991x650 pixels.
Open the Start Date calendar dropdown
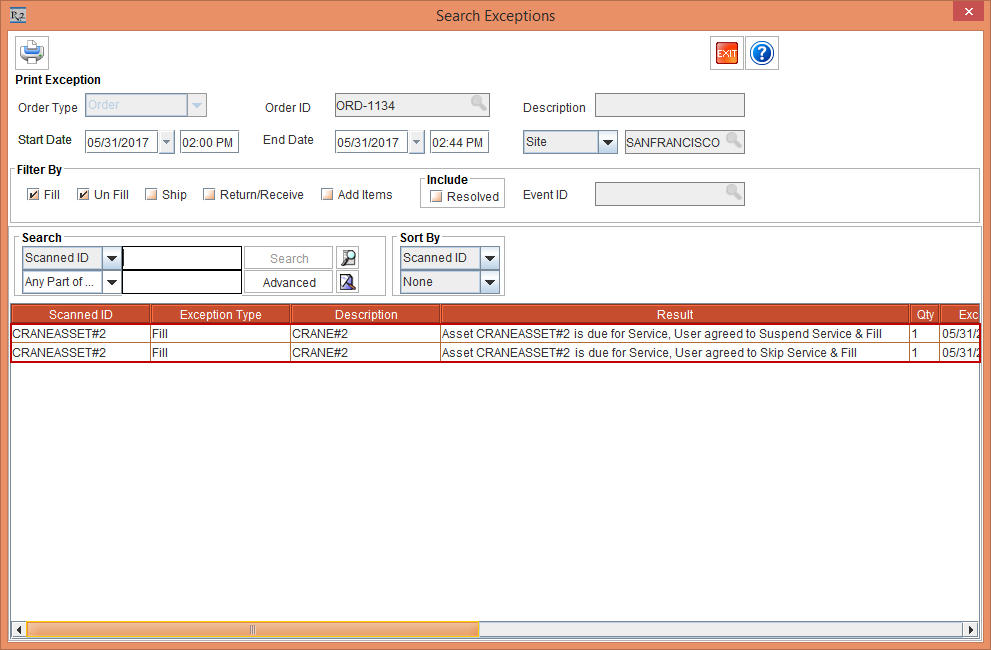coord(166,142)
